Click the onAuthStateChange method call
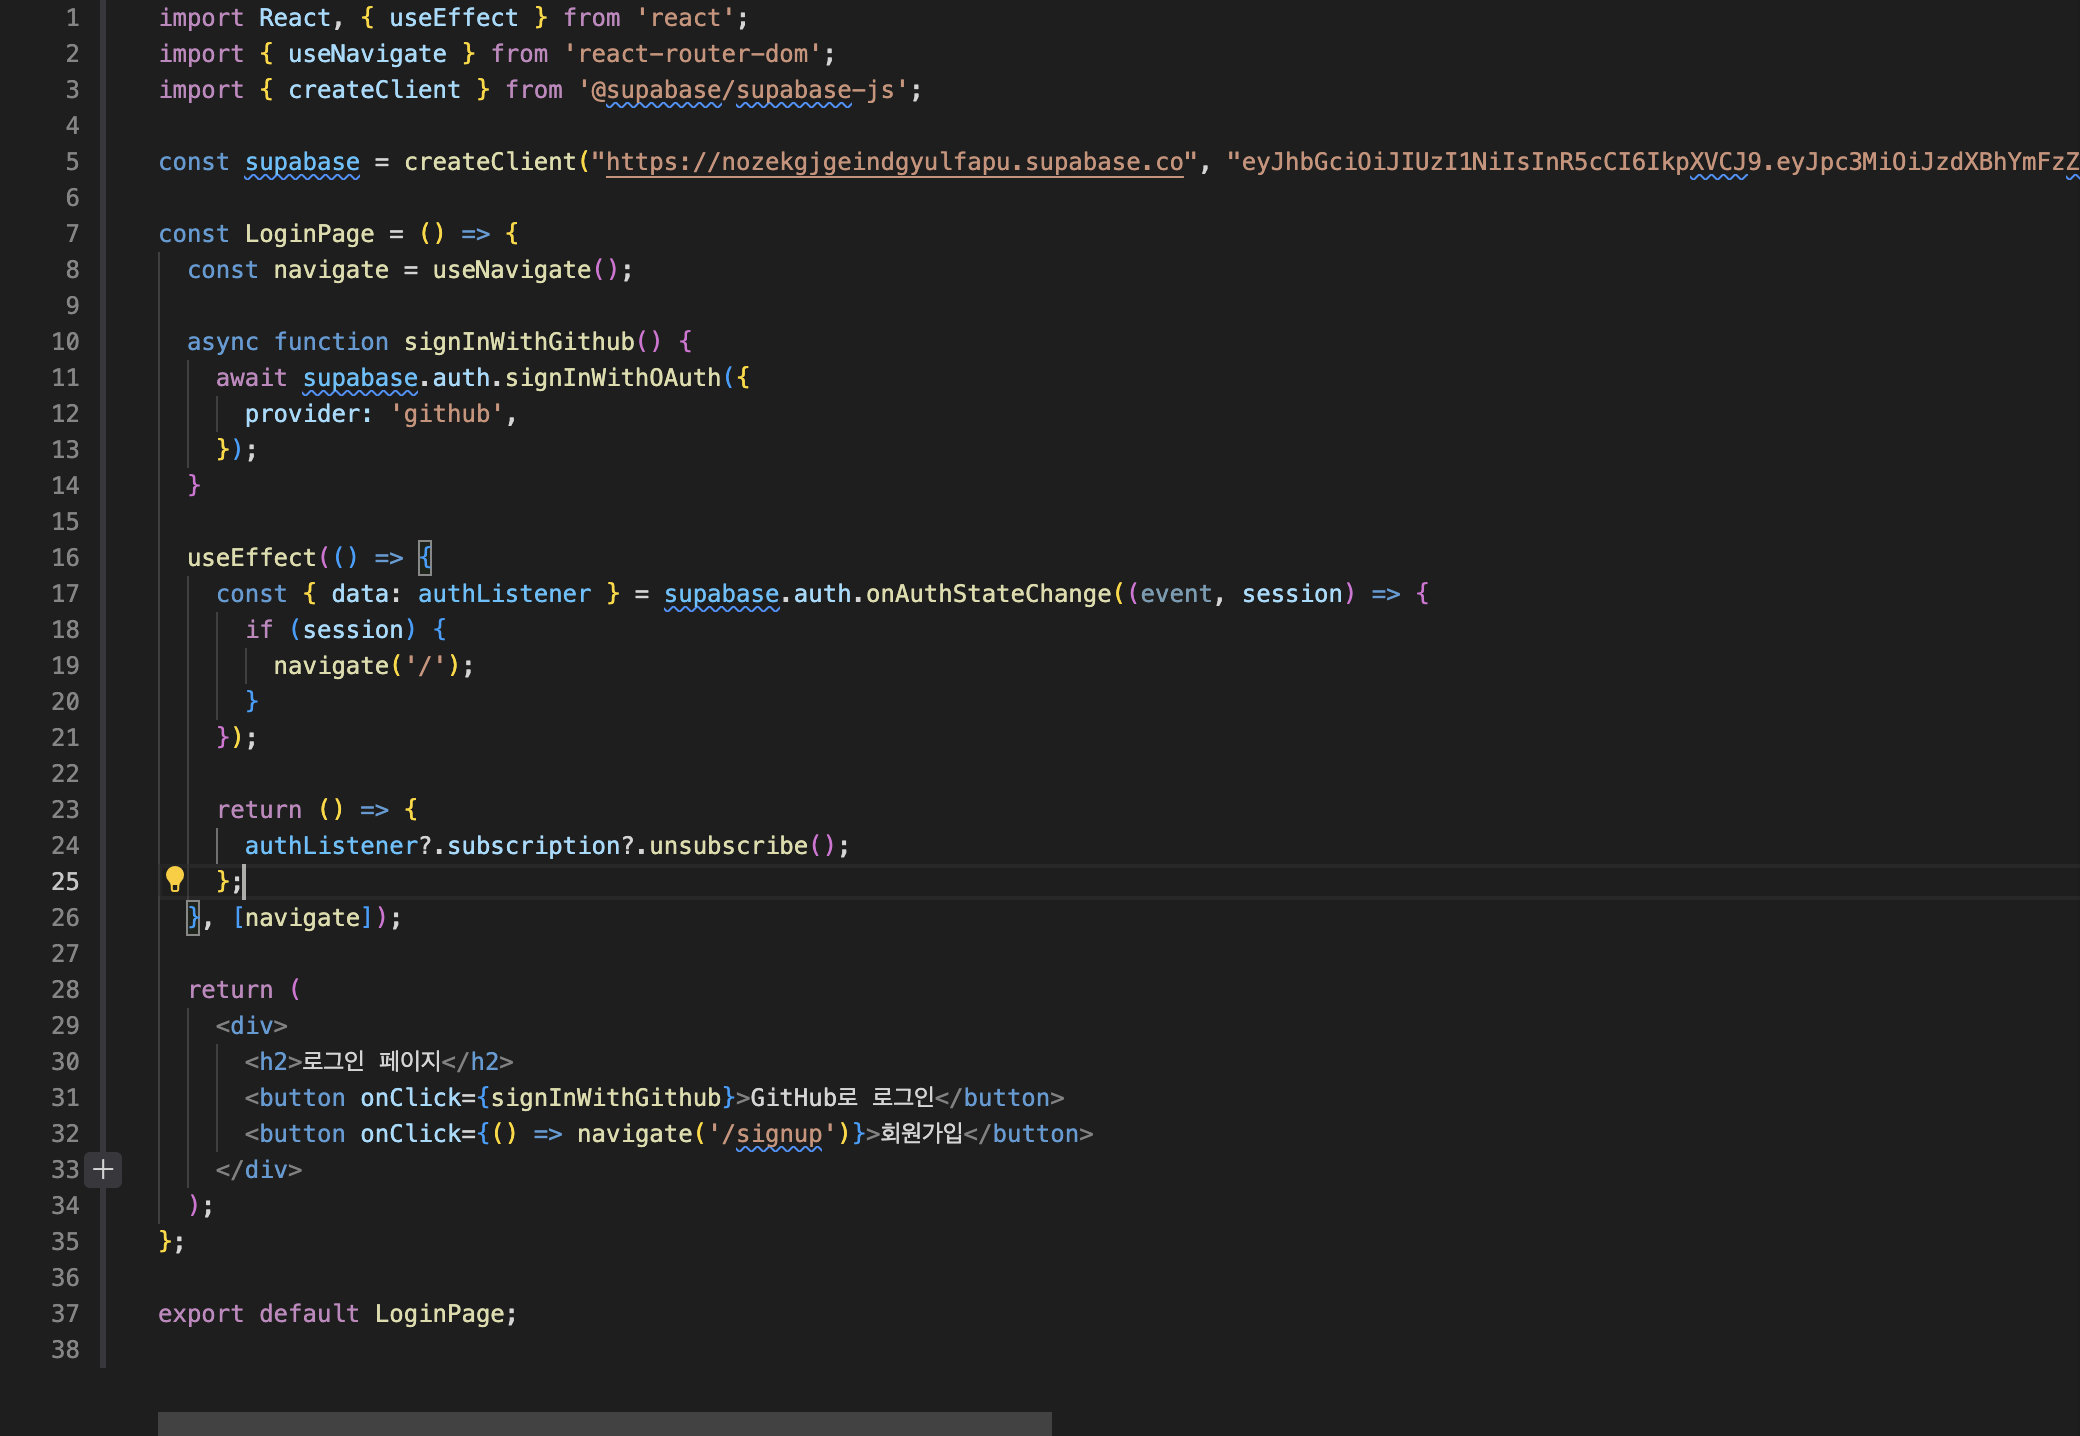 [x=988, y=594]
